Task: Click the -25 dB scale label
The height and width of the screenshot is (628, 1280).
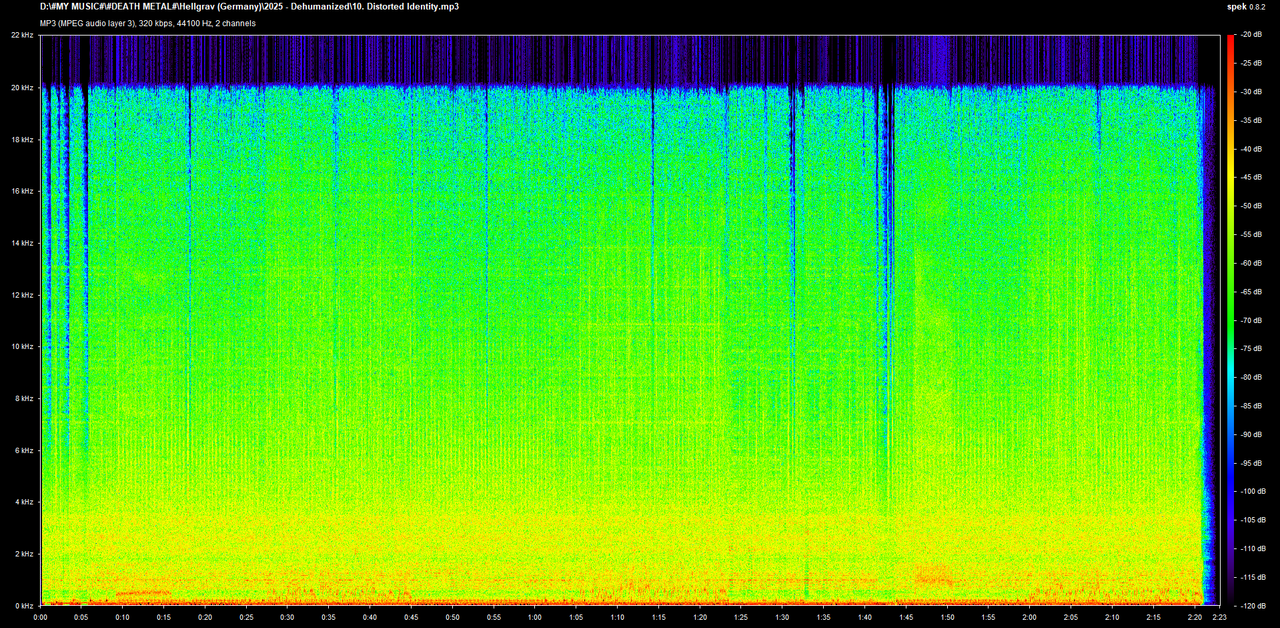Action: click(1253, 63)
